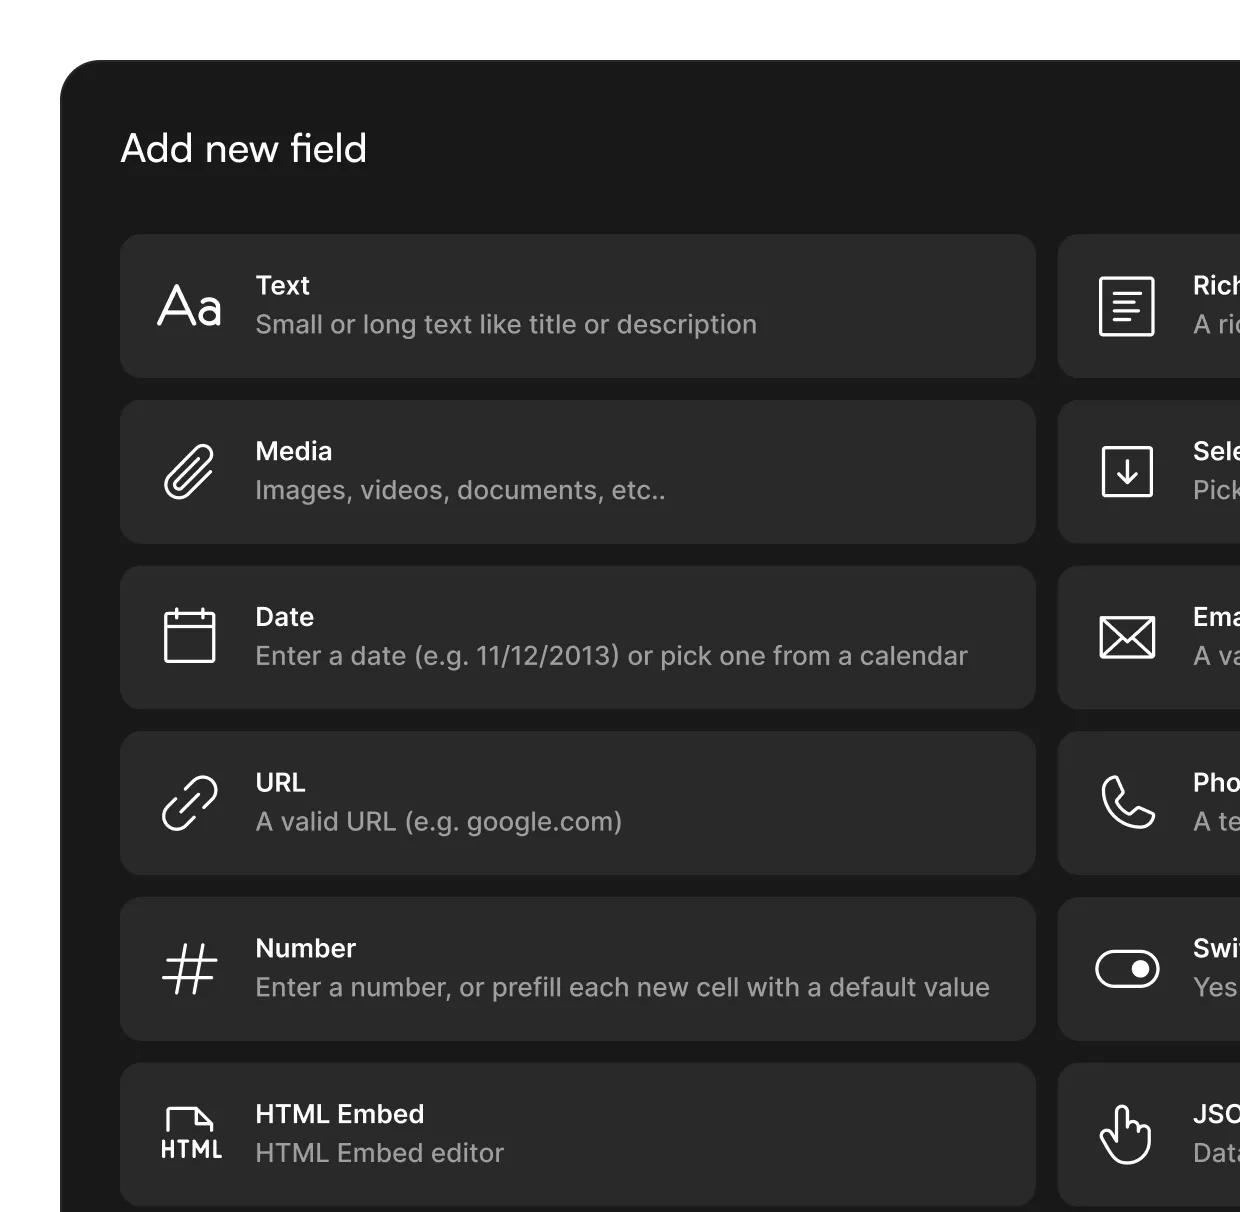Screen dimensions: 1240x1212
Task: Choose the Media field type card
Action: pos(578,472)
